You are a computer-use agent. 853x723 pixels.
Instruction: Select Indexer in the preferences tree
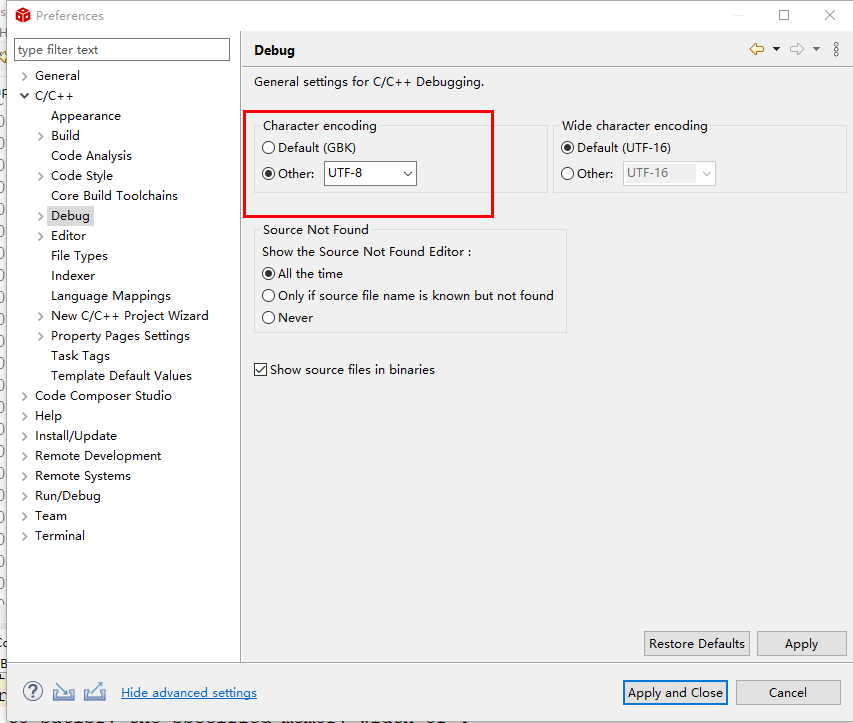click(x=73, y=276)
